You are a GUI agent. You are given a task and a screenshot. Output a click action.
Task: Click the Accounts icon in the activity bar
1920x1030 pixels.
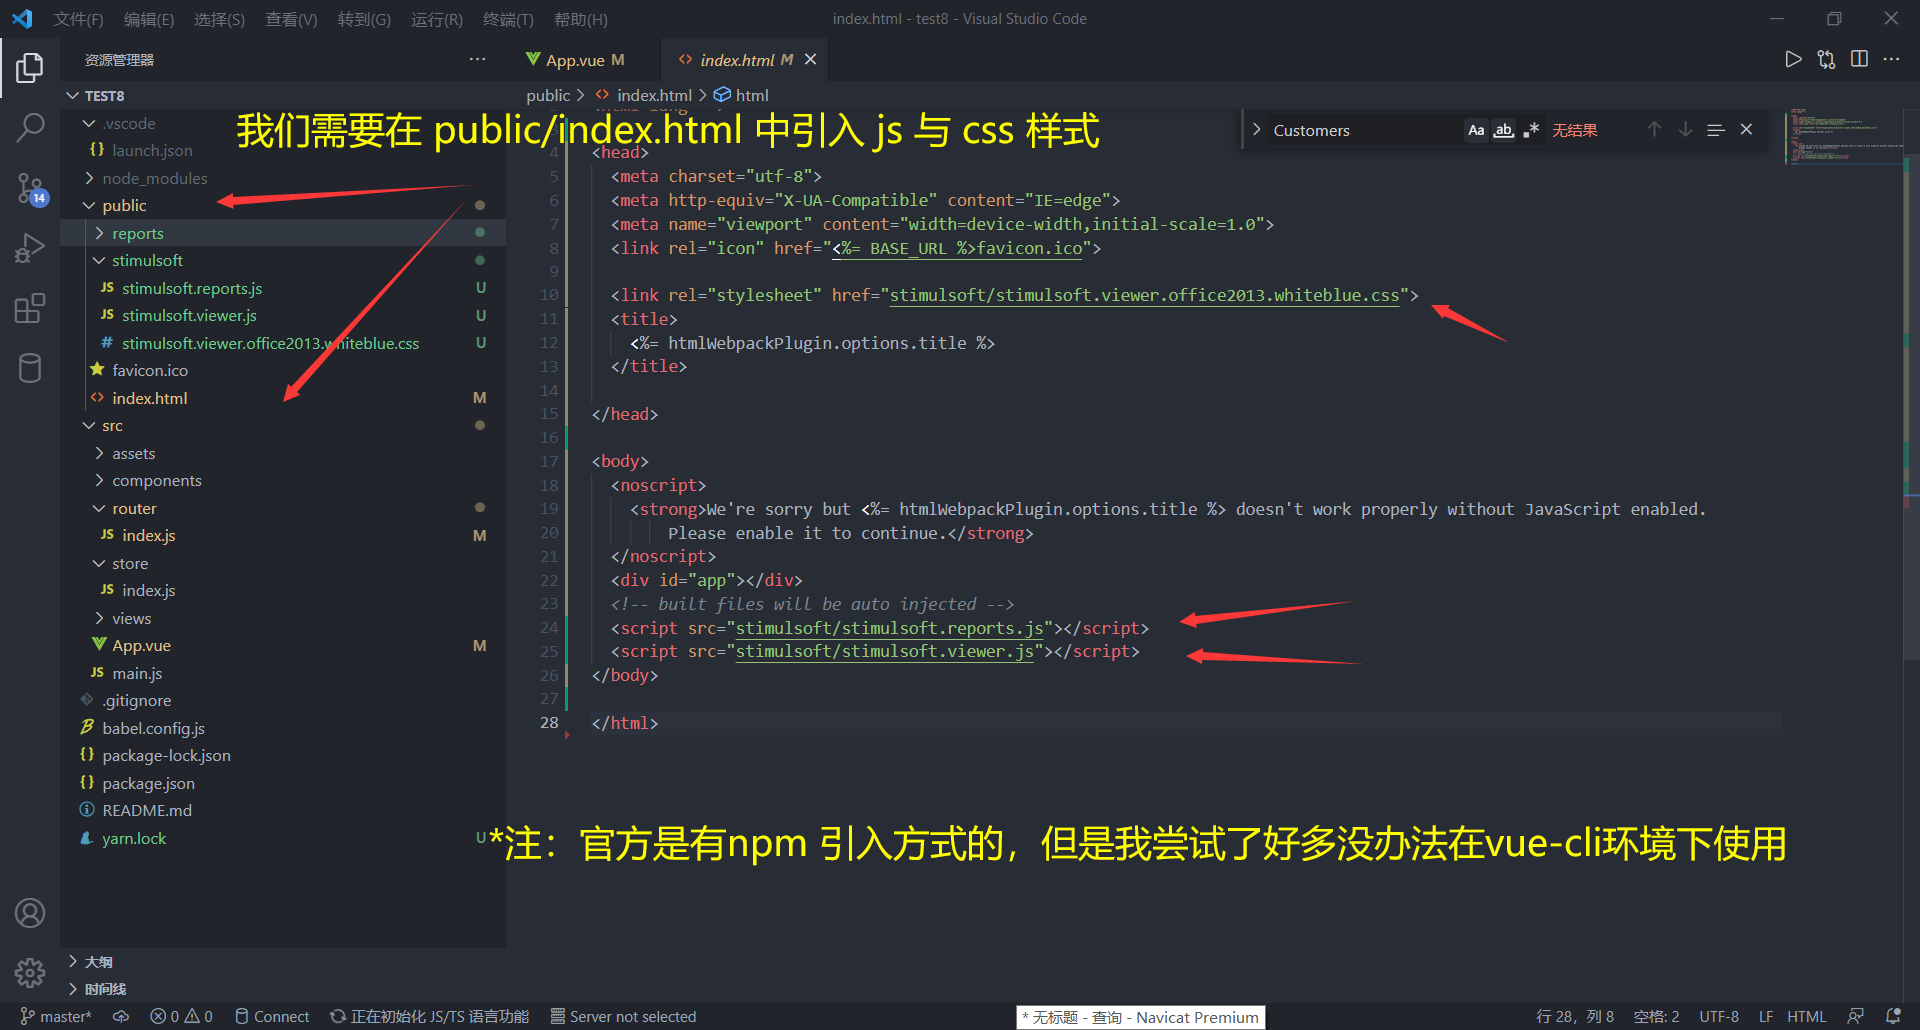click(x=31, y=912)
